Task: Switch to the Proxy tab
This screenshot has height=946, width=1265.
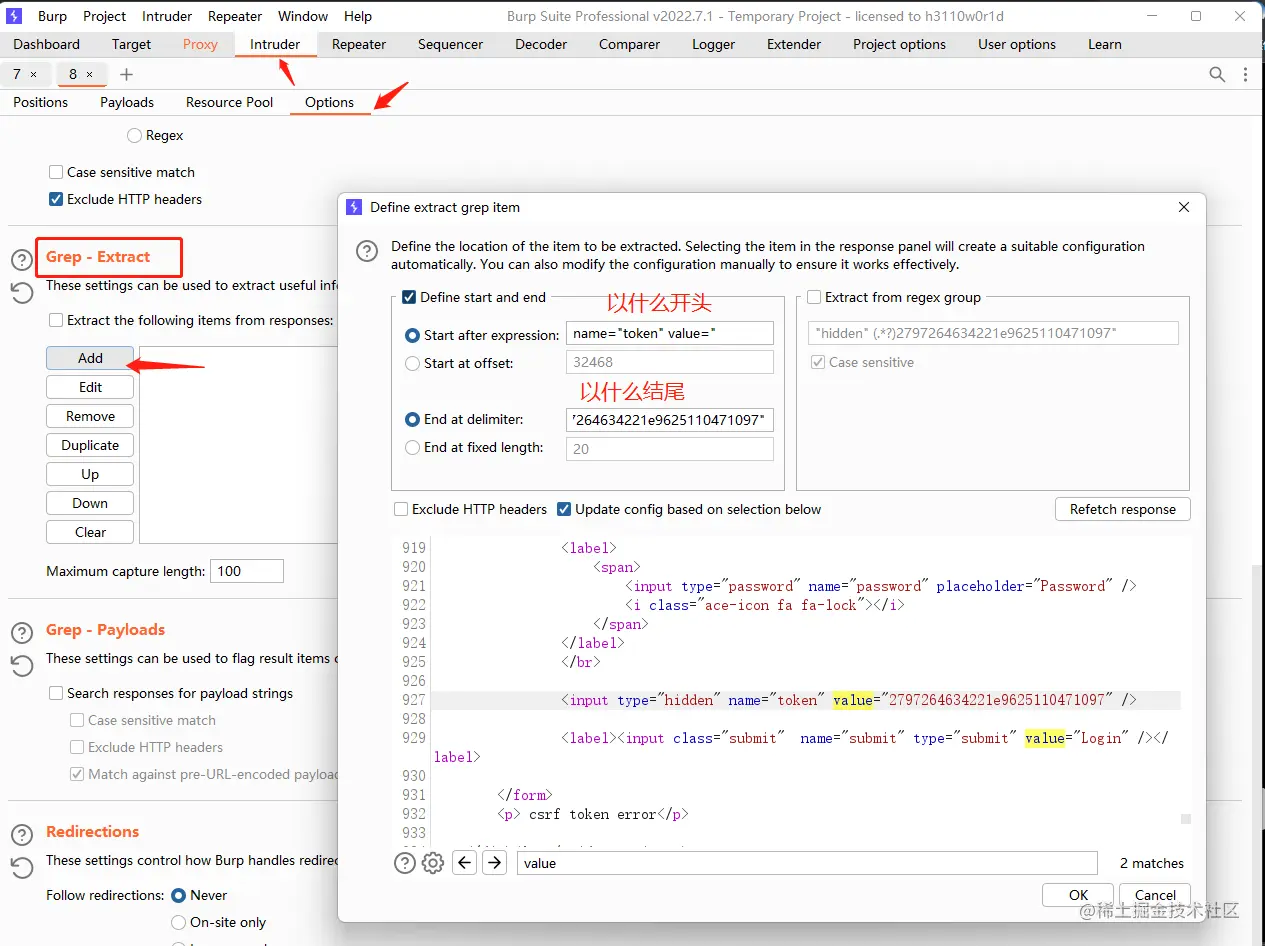Action: pyautogui.click(x=200, y=44)
